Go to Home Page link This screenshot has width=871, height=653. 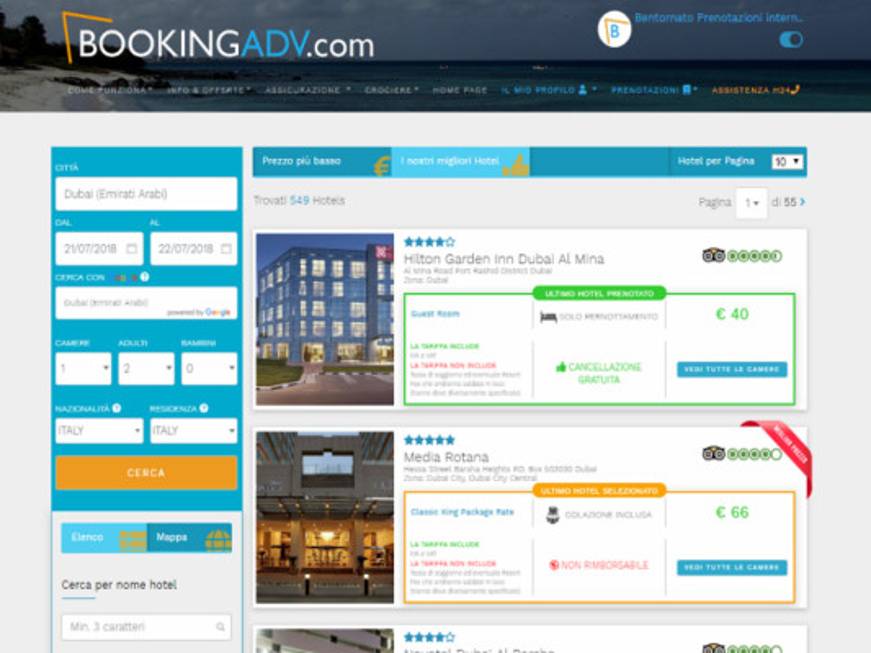point(459,90)
